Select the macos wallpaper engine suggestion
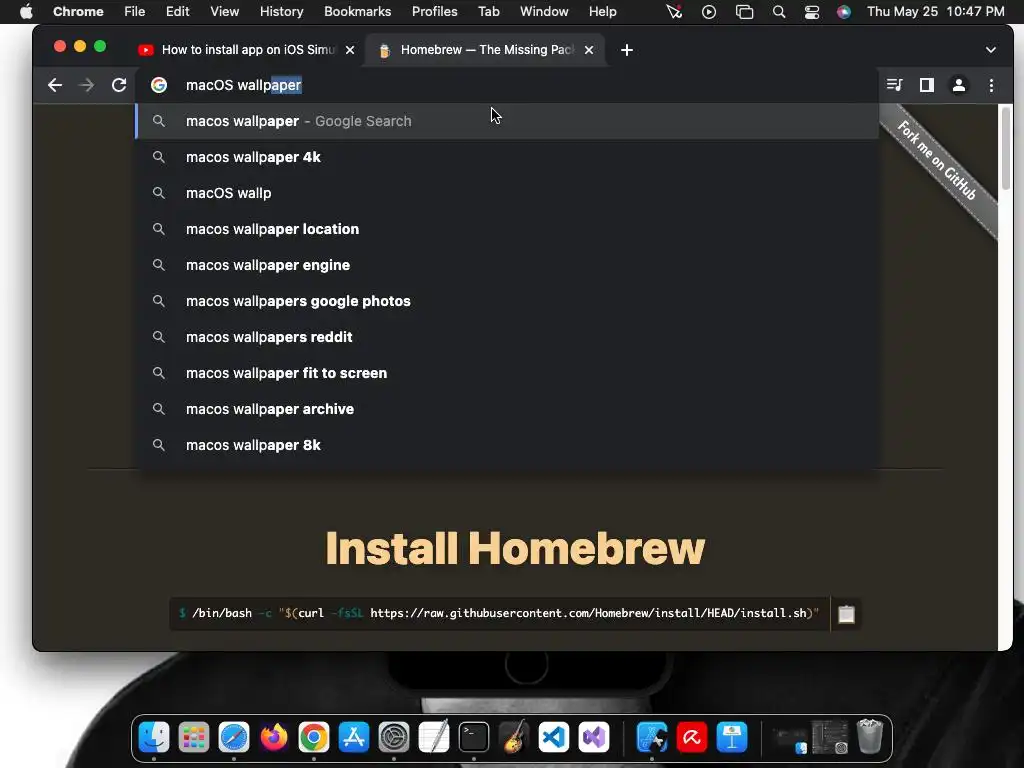 coord(507,265)
